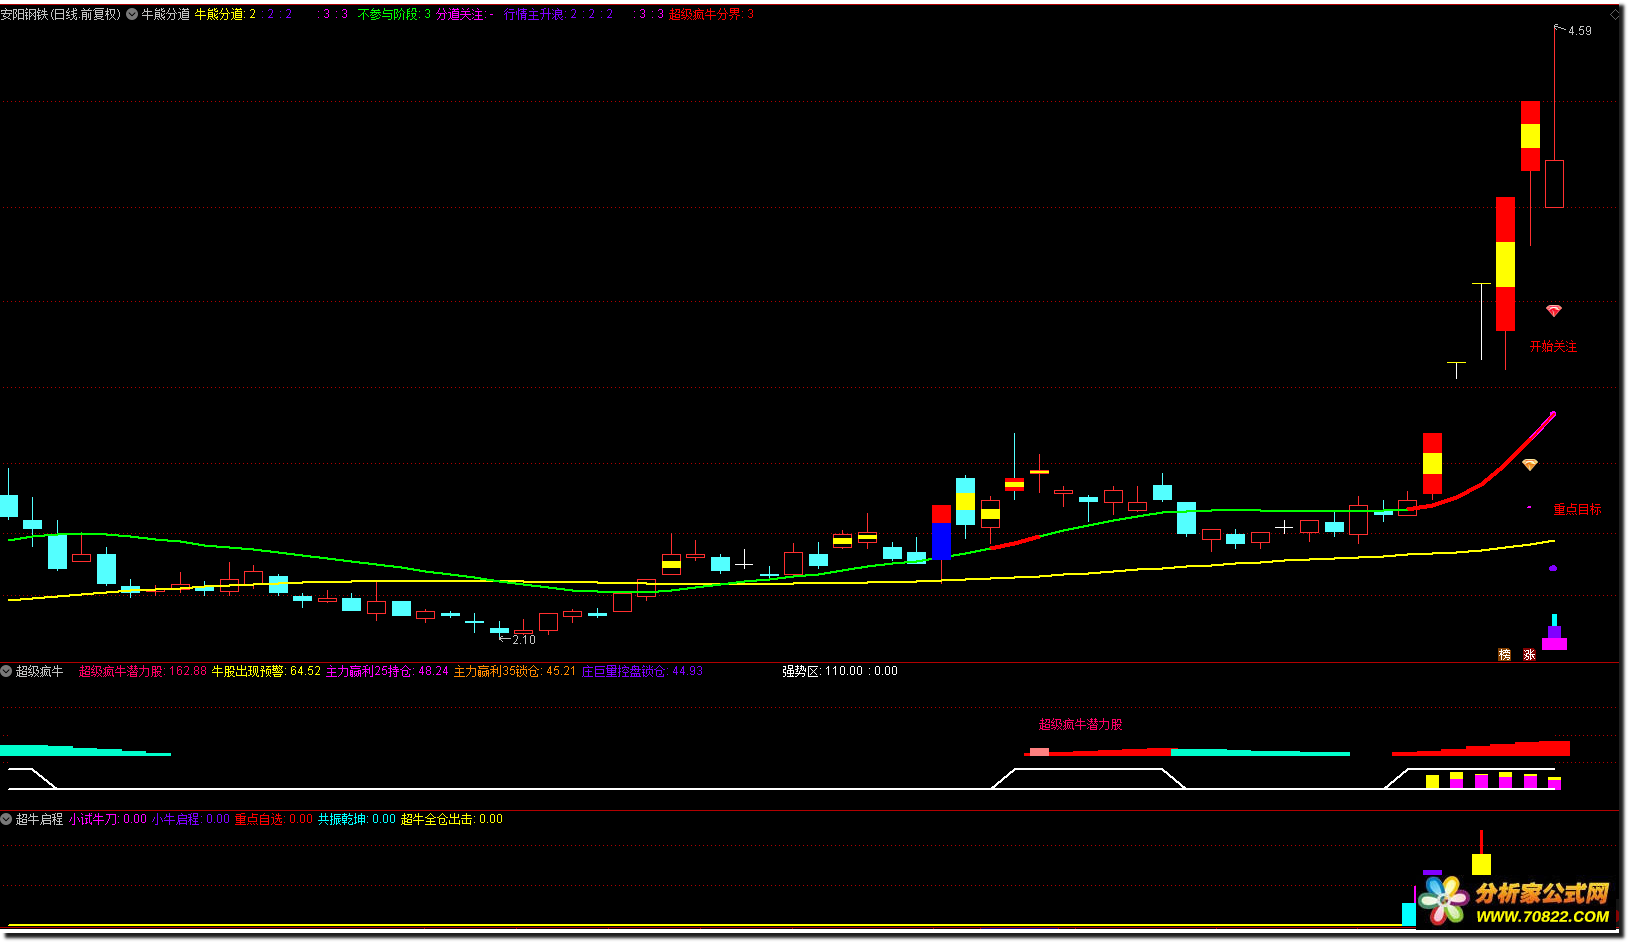
Task: Click the 4.59 high price label
Action: tap(1580, 31)
